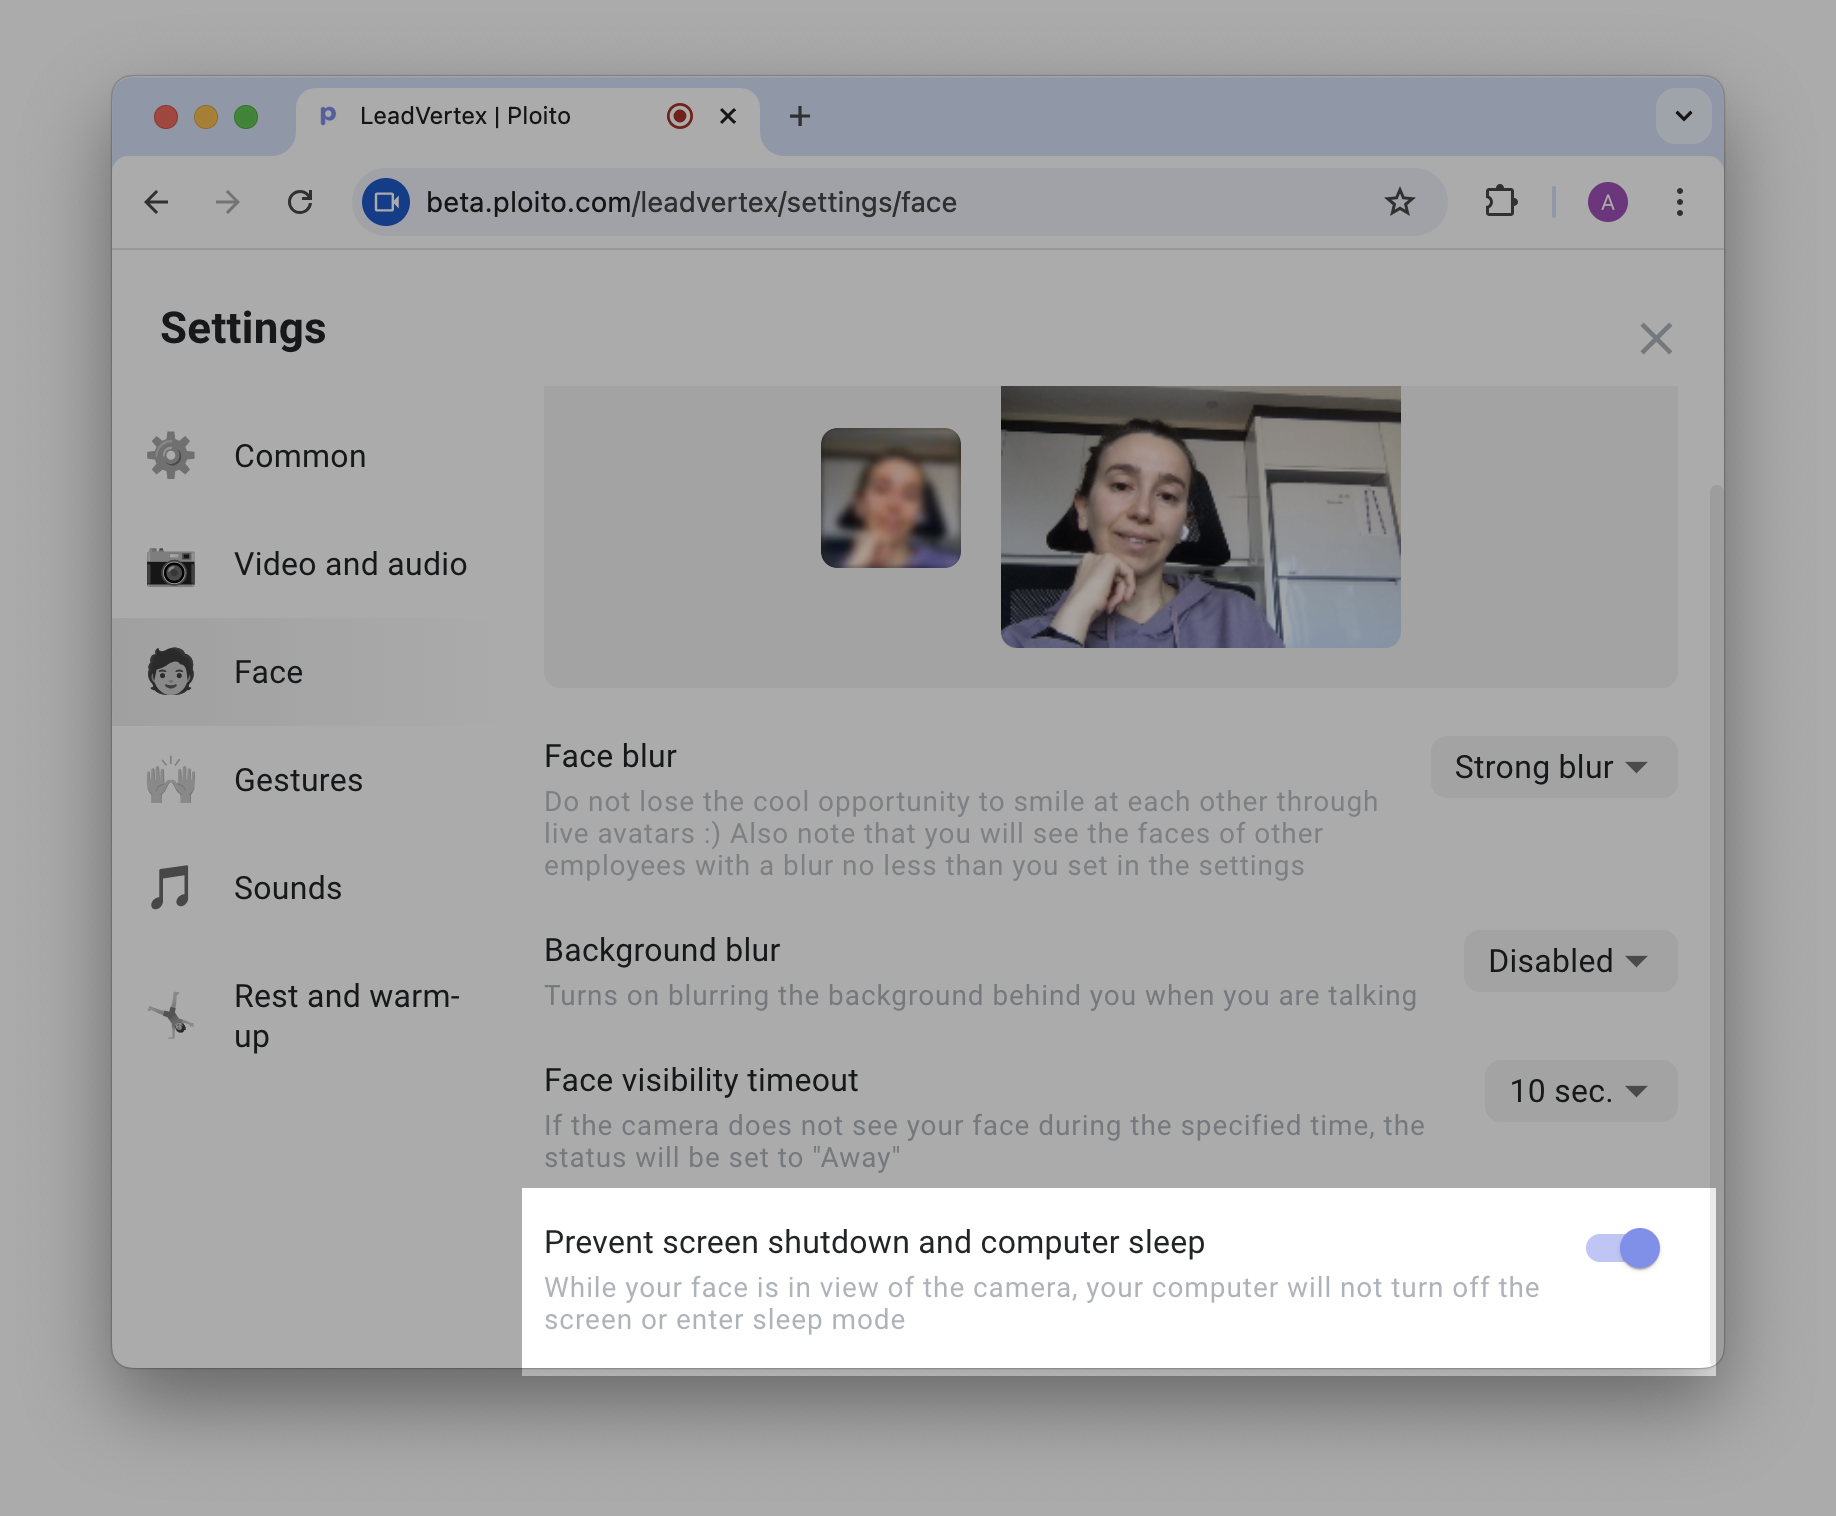Click the Settings title text
This screenshot has width=1836, height=1516.
[243, 328]
